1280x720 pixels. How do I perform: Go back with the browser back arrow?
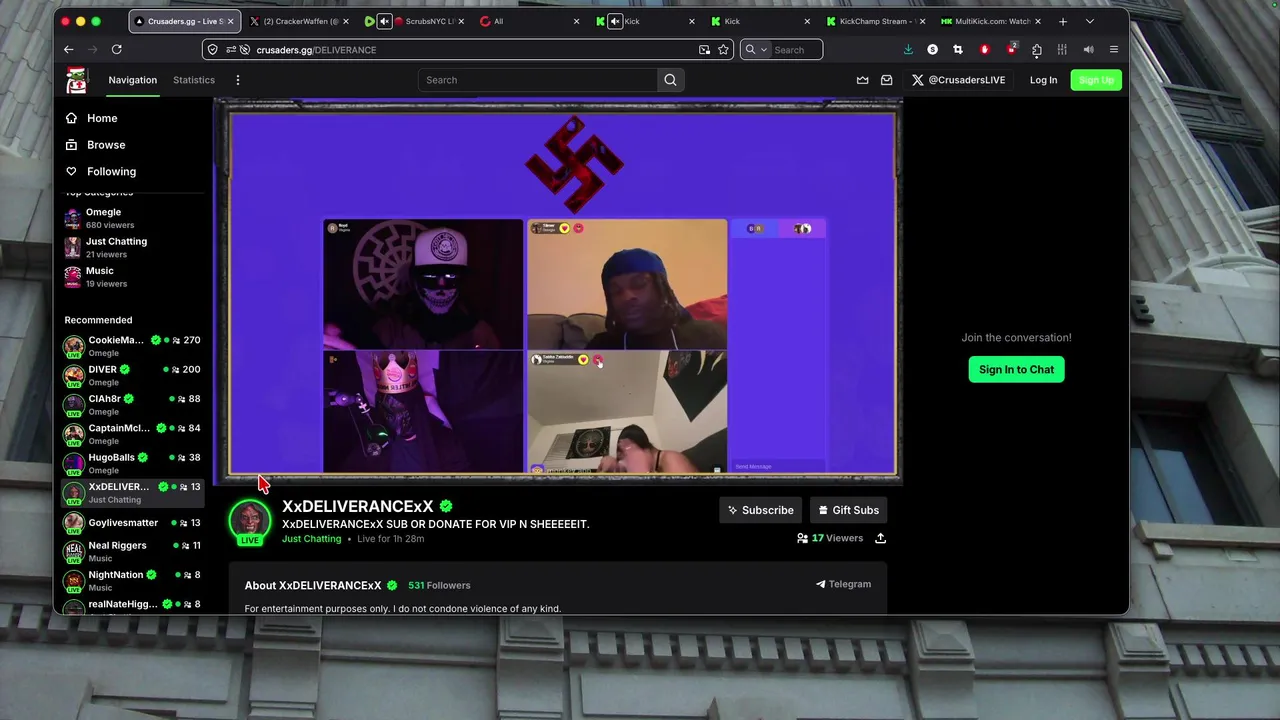[68, 49]
